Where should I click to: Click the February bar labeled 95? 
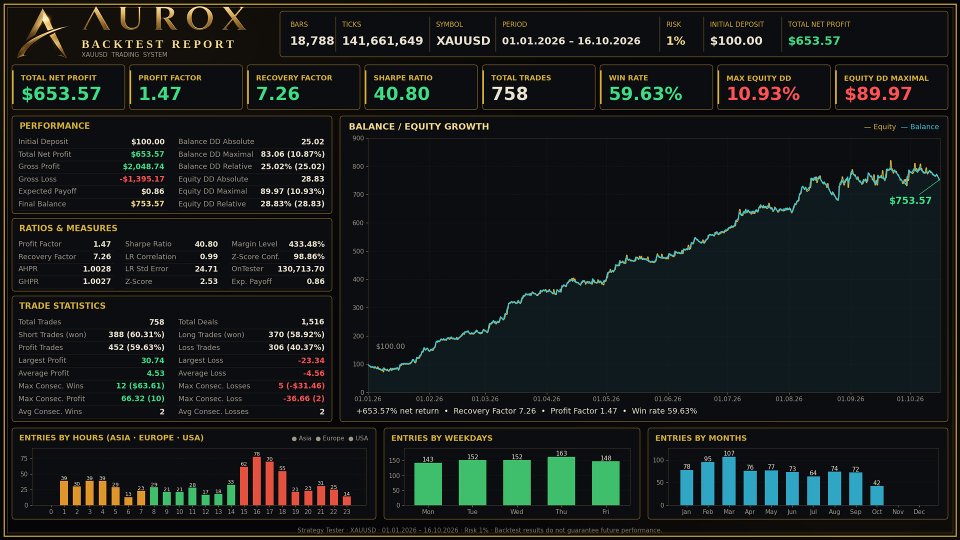tap(708, 484)
